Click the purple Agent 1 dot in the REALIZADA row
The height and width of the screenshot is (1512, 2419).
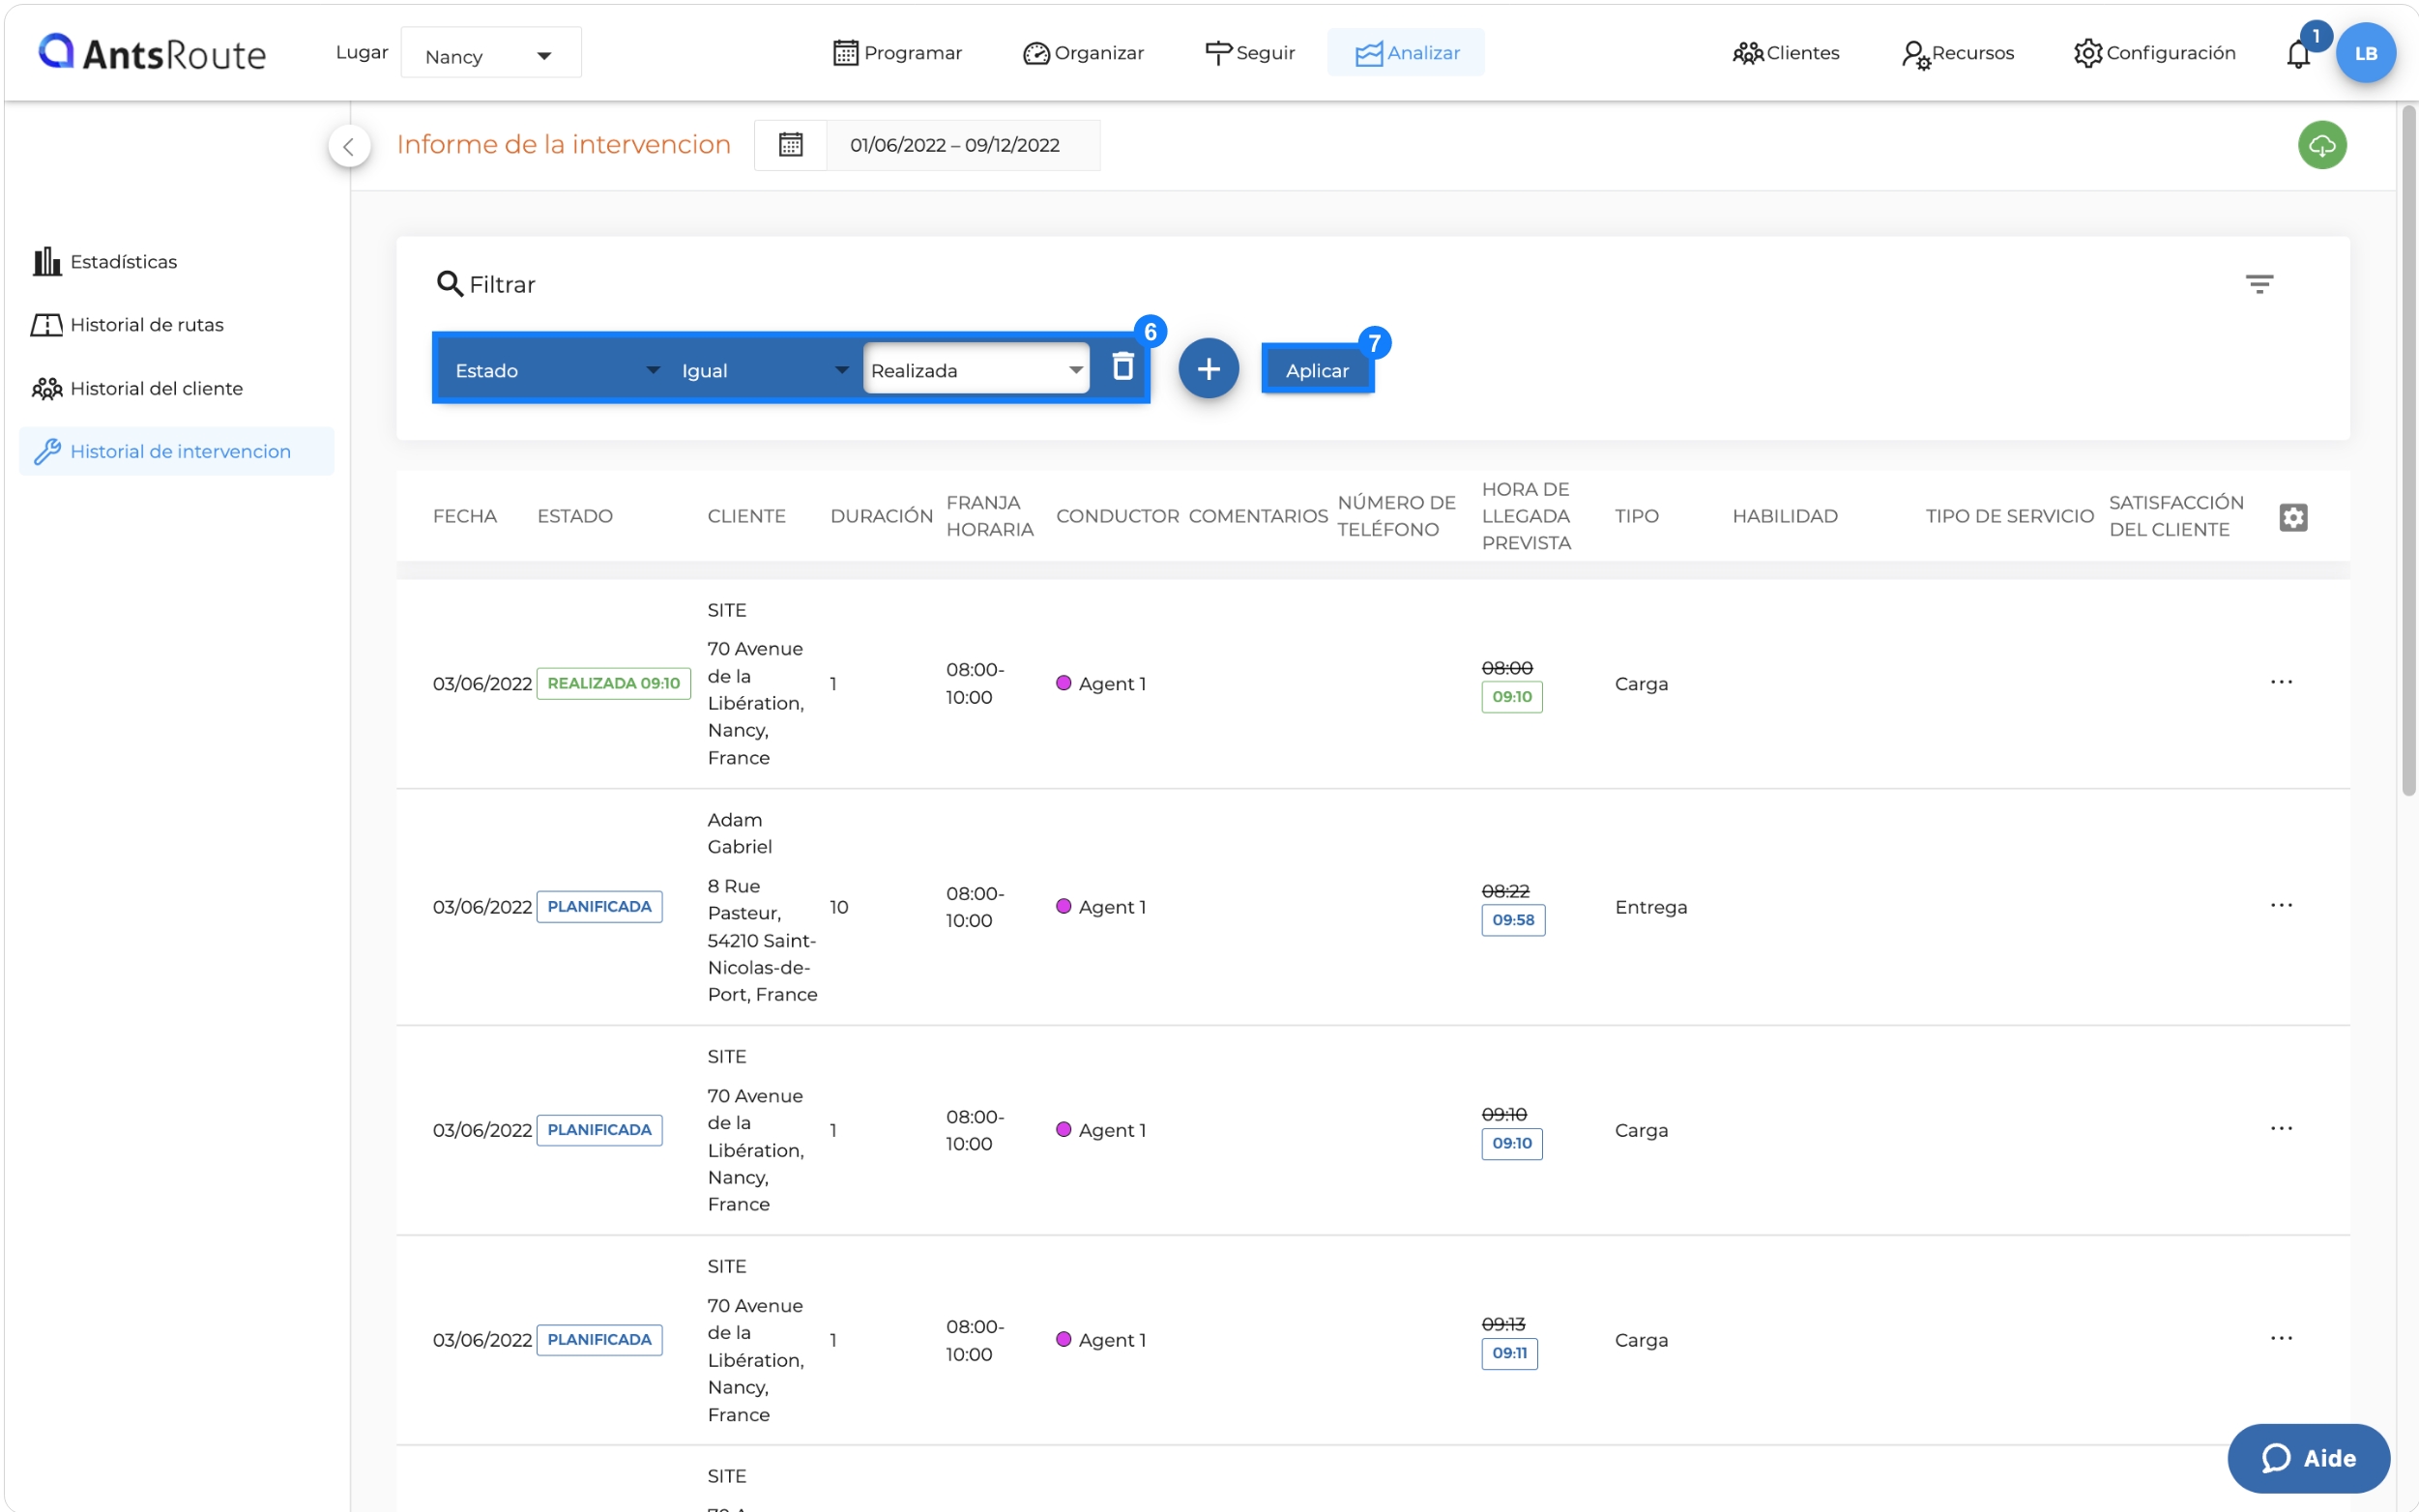coord(1064,683)
